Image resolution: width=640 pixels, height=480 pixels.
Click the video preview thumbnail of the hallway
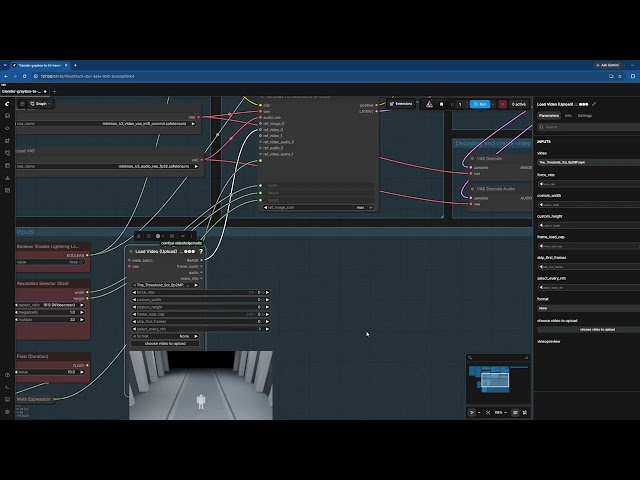pyautogui.click(x=201, y=385)
